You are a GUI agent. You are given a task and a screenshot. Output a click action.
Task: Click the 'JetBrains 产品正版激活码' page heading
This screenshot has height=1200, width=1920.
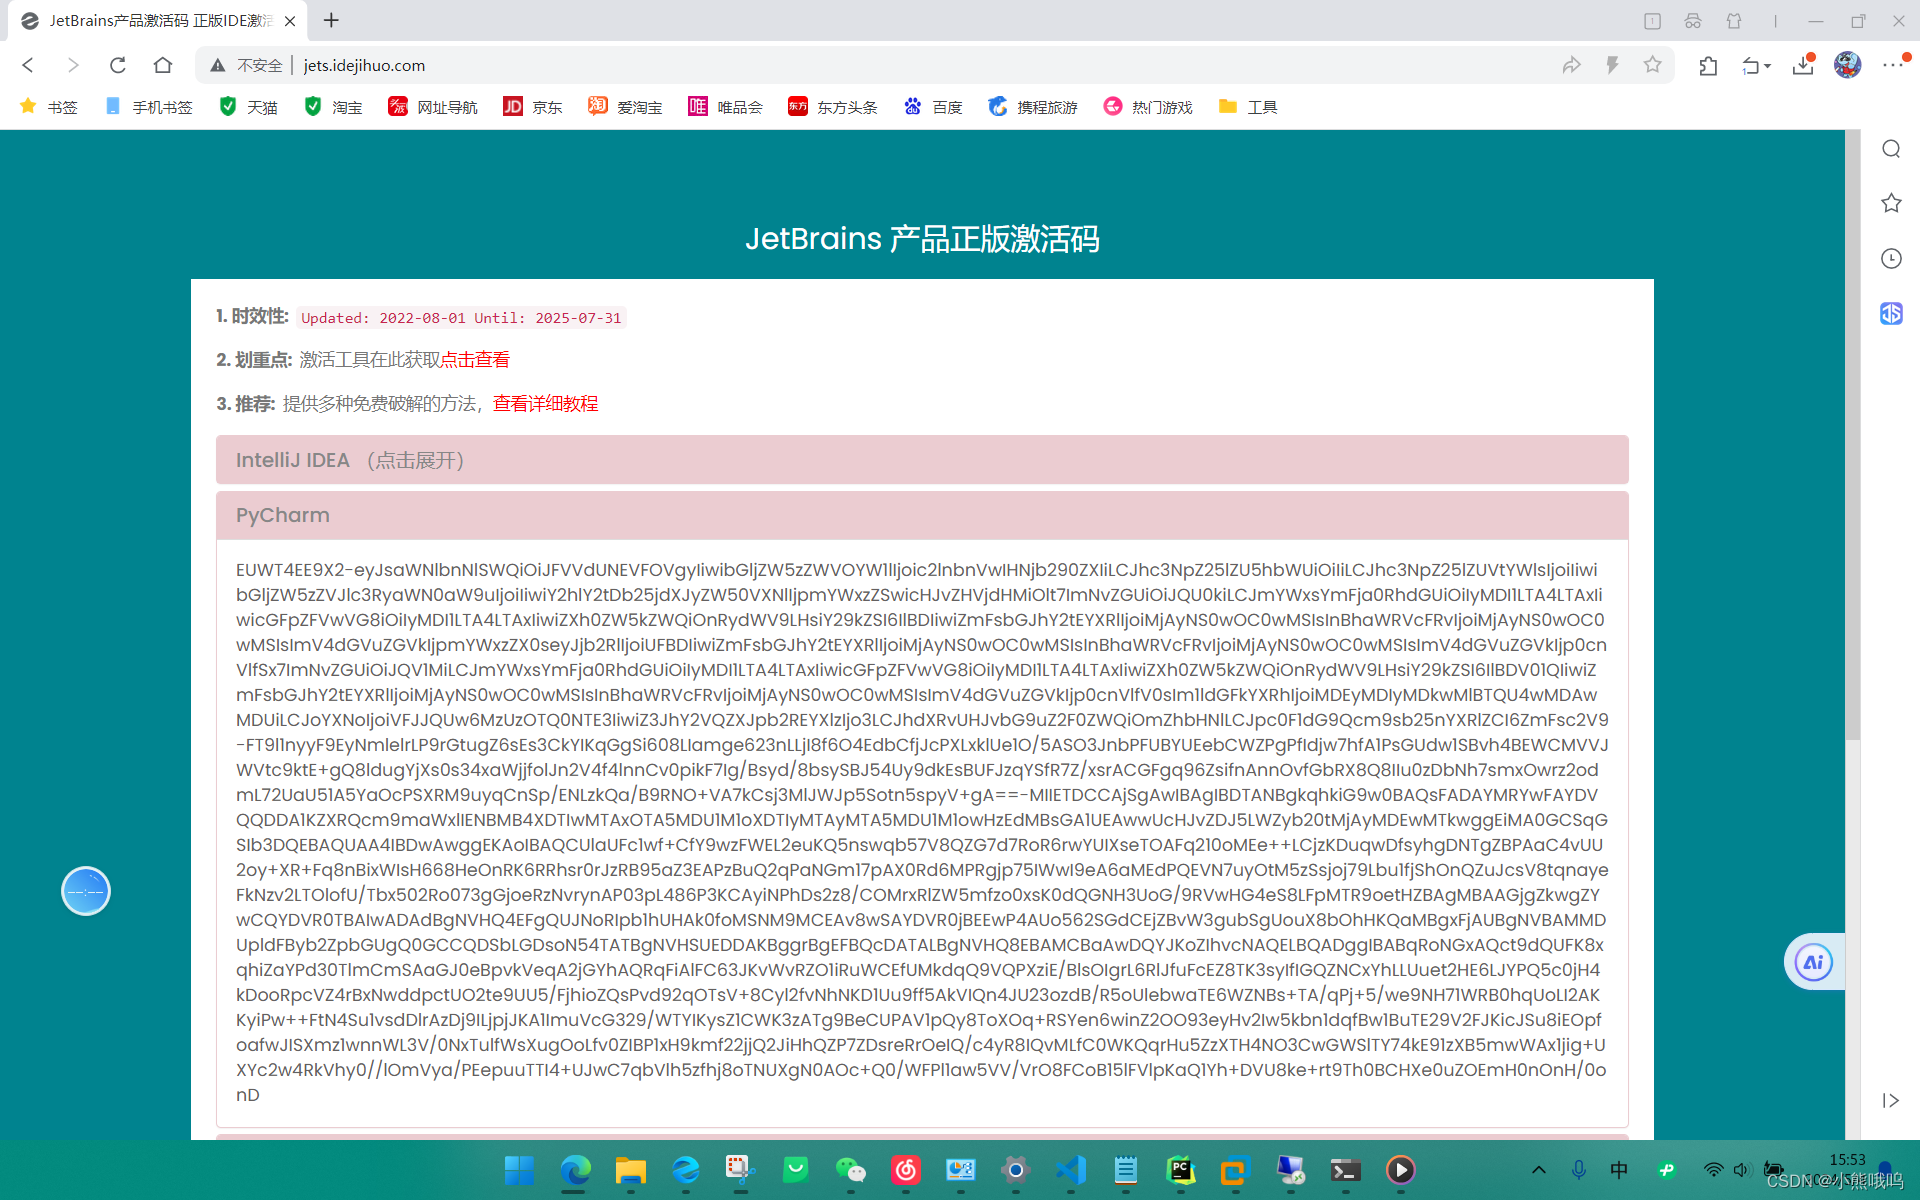click(x=922, y=239)
